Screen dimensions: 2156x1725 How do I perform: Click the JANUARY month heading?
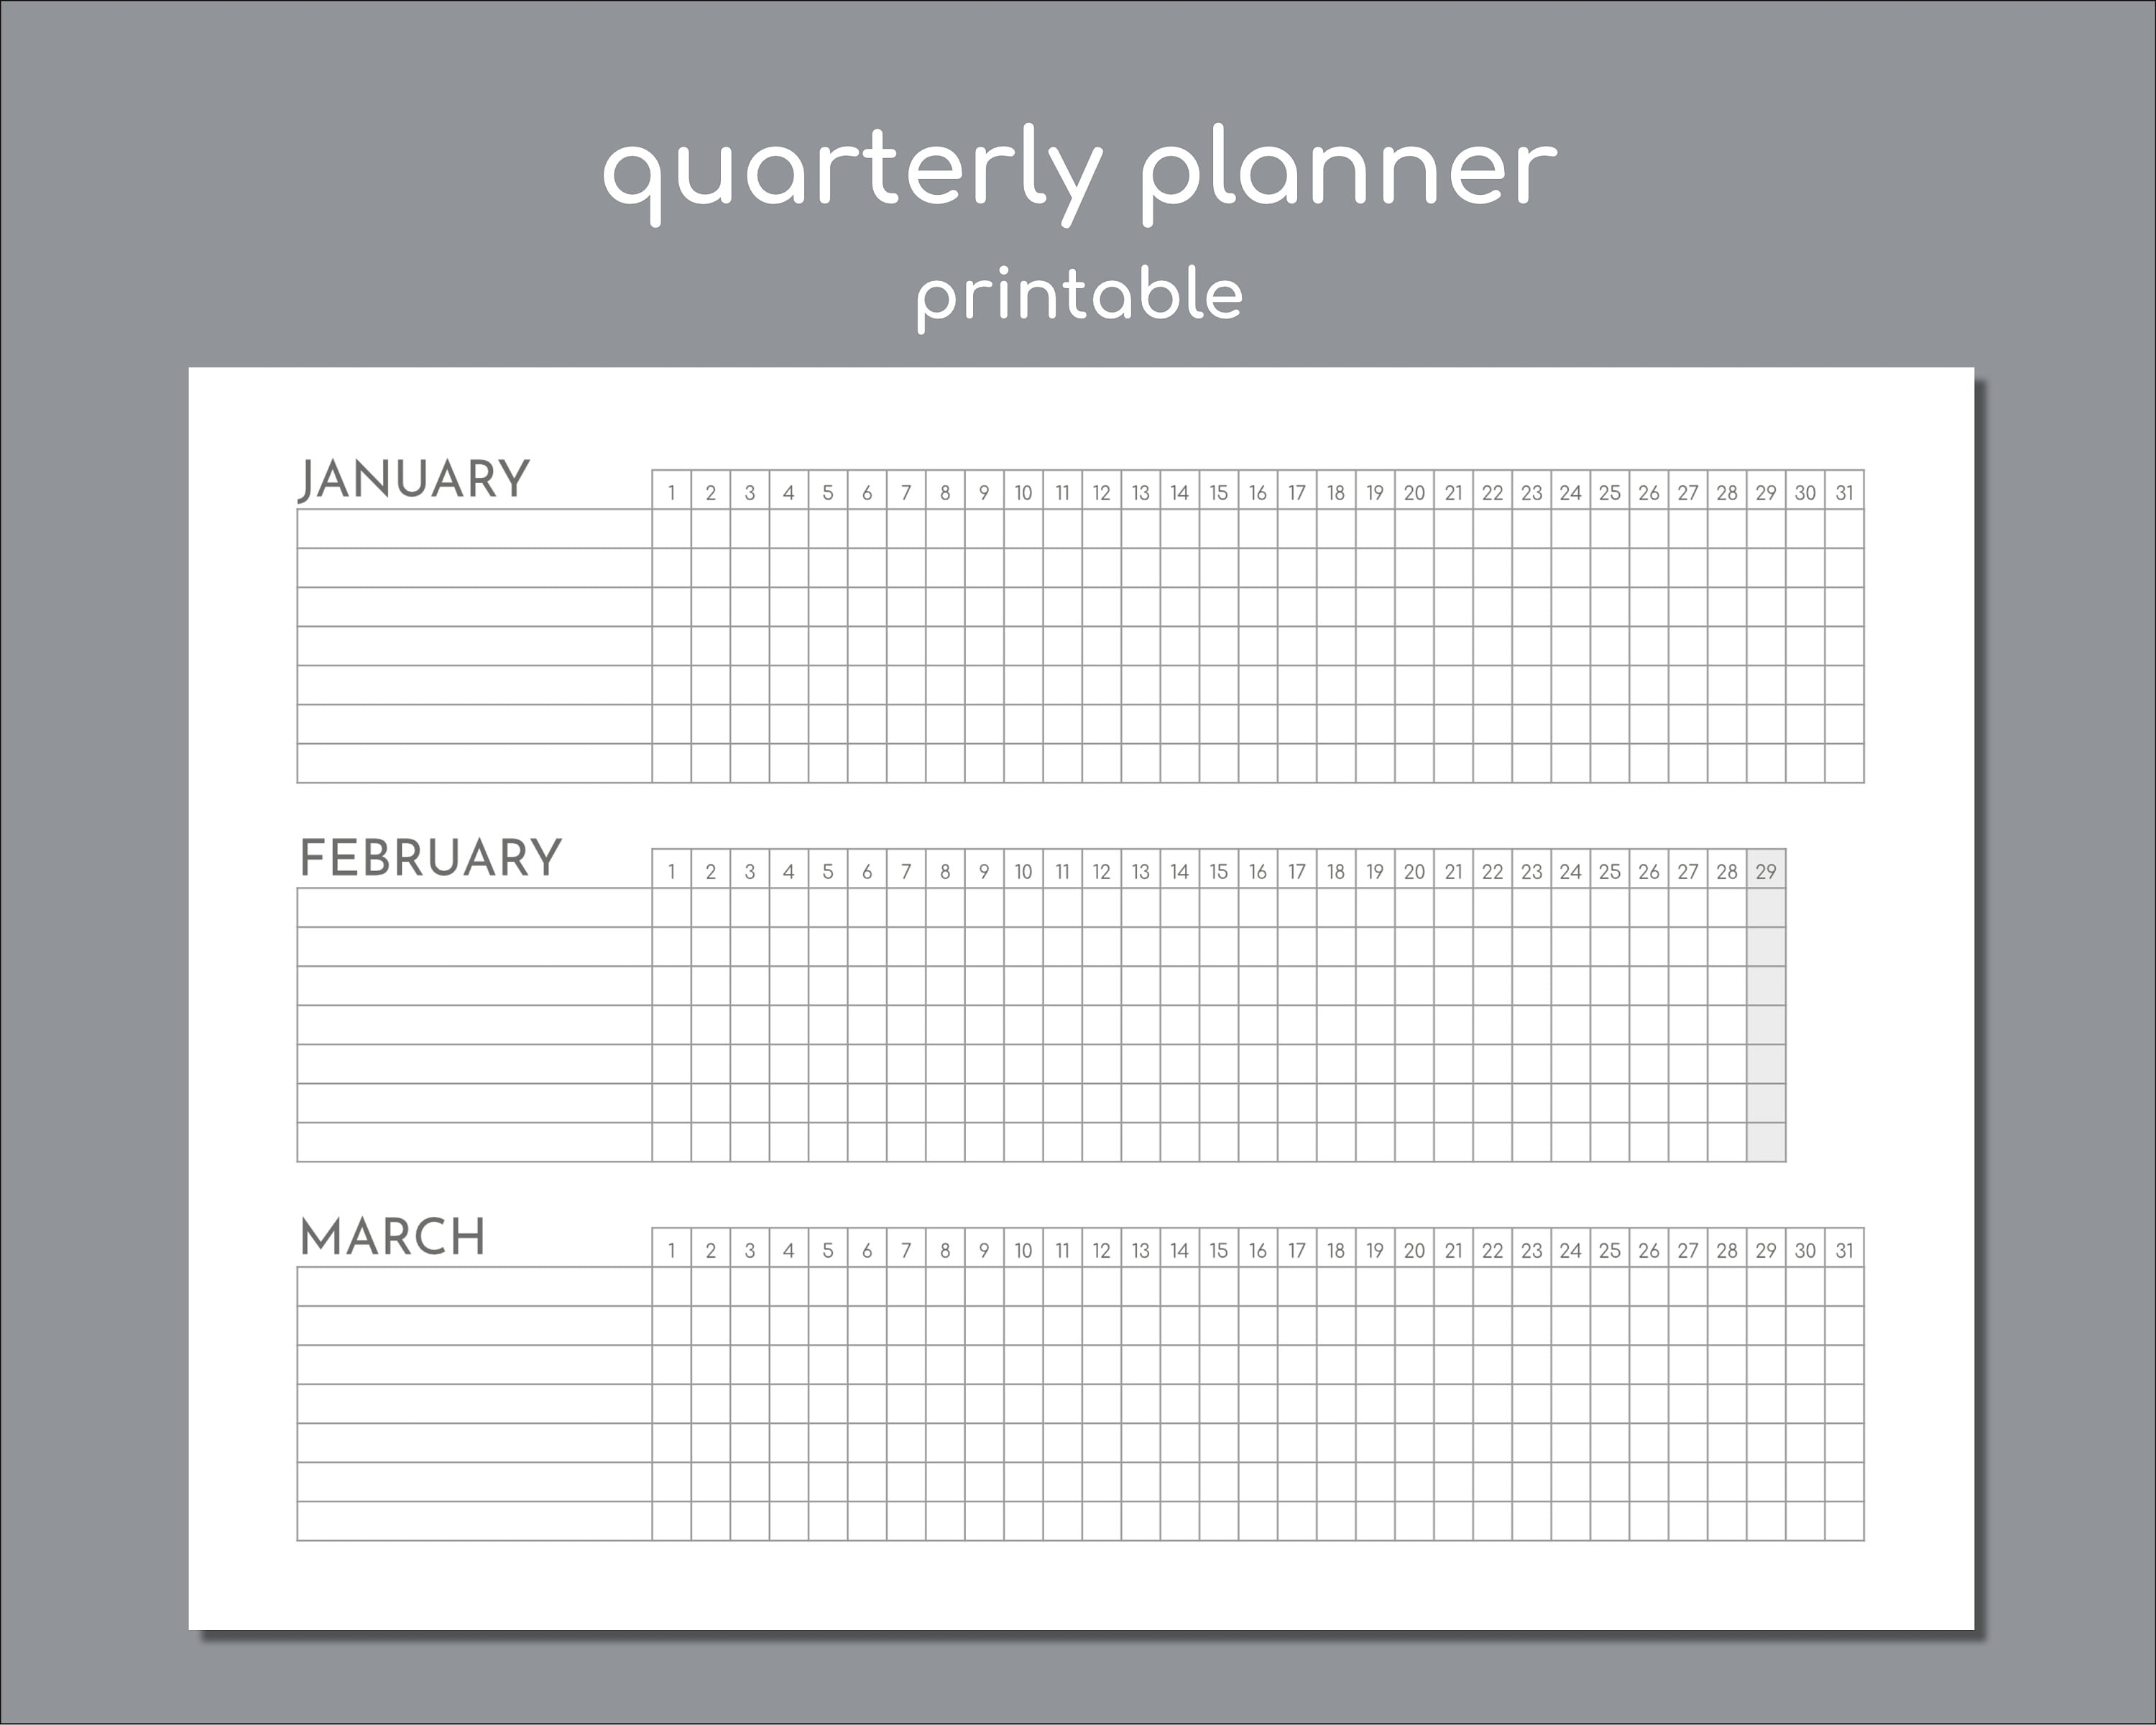(x=414, y=480)
